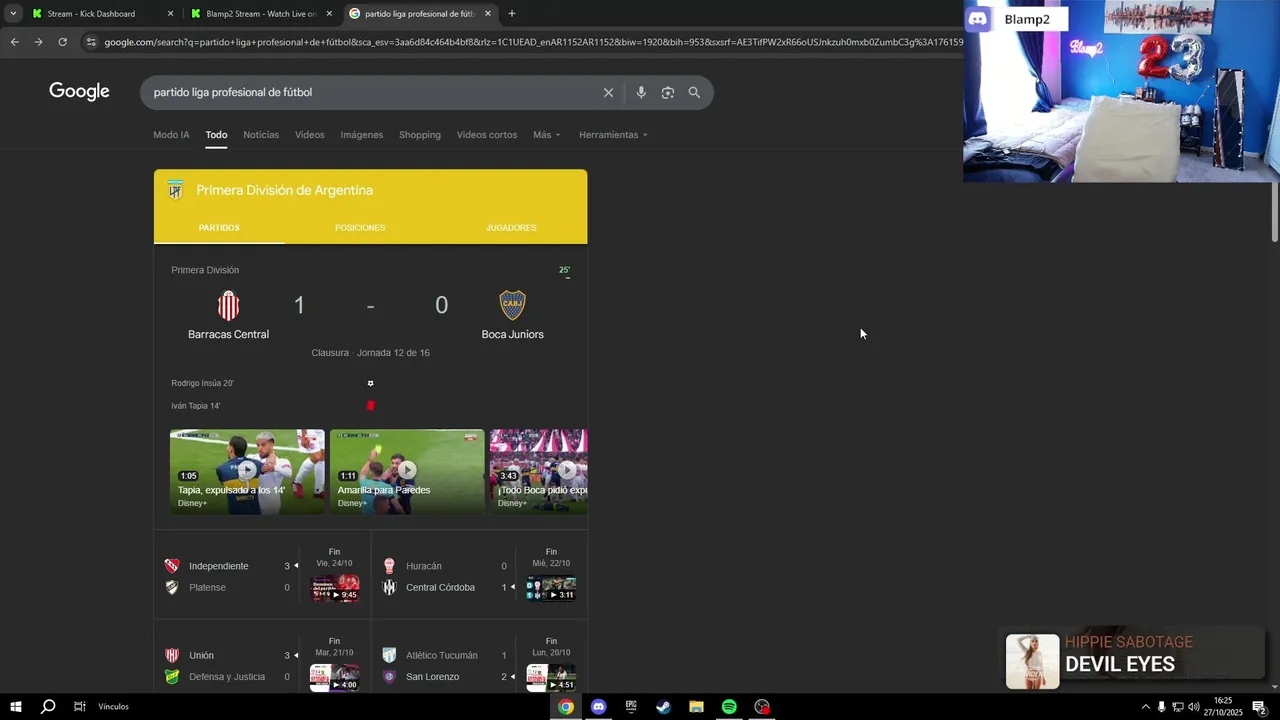Viewport: 1280px width, 720px height.
Task: Click the address bar URL
Action: 532,42
